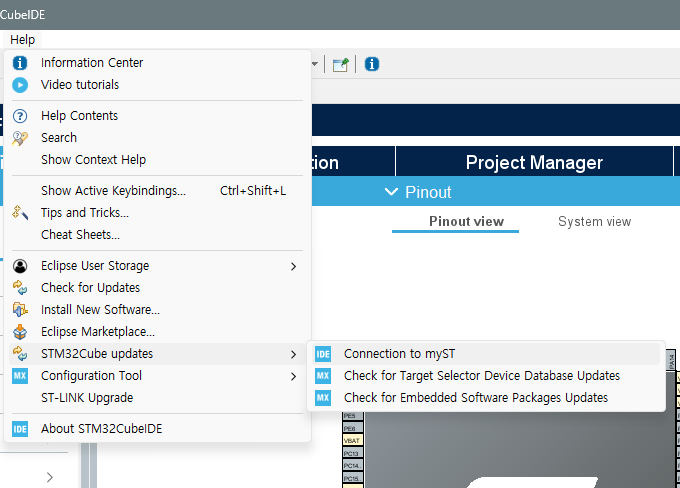This screenshot has height=488, width=680.
Task: Expand the STM32Cube updates submenu arrow
Action: (x=294, y=354)
